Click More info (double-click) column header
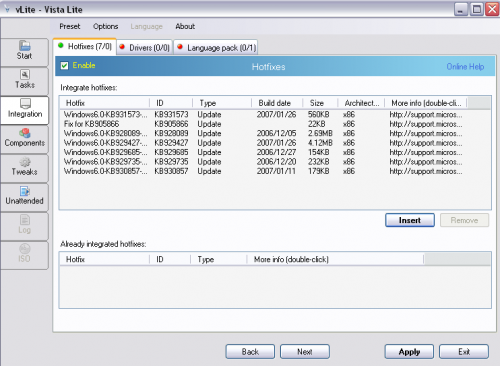The image size is (500, 366). (x=335, y=259)
